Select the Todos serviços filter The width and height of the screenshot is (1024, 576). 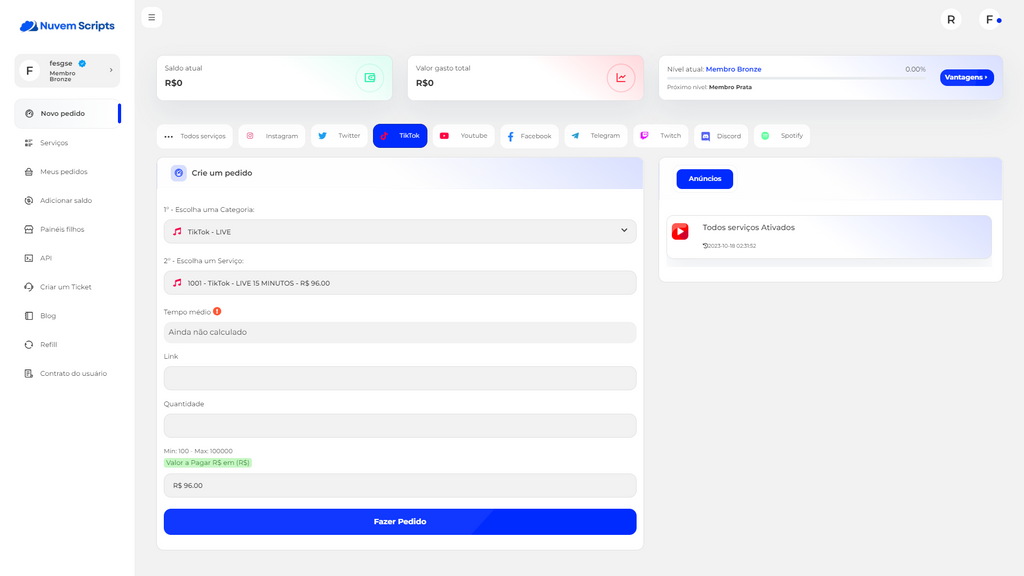click(194, 136)
